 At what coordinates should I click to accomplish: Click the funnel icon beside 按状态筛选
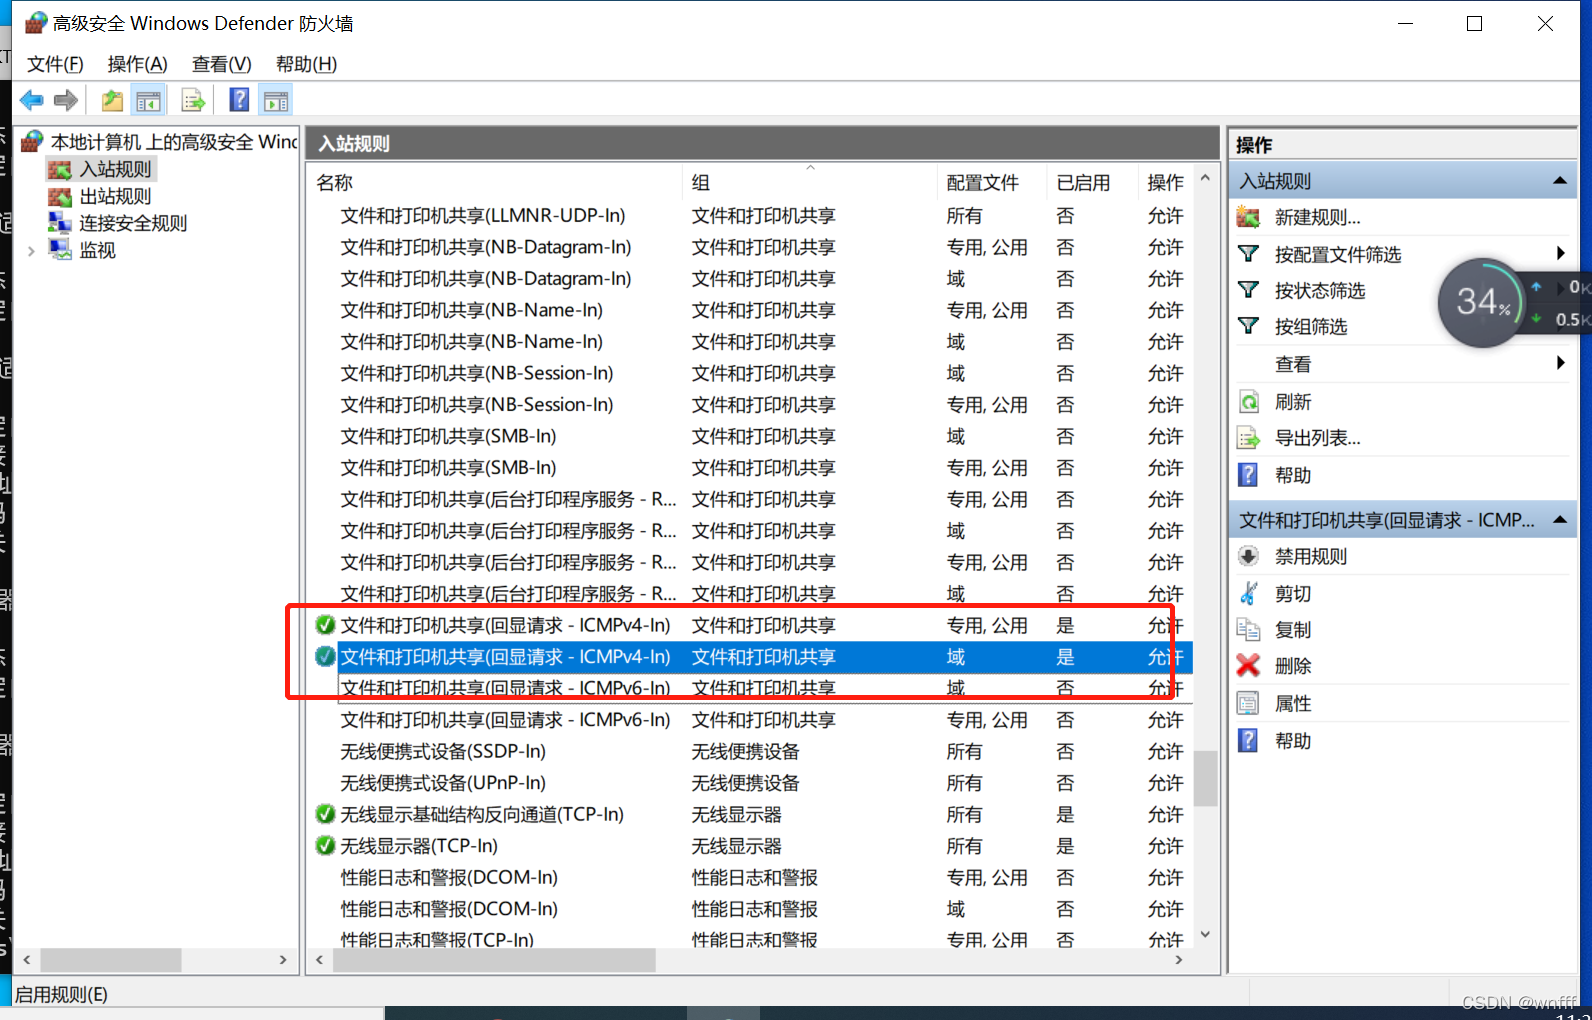1248,290
